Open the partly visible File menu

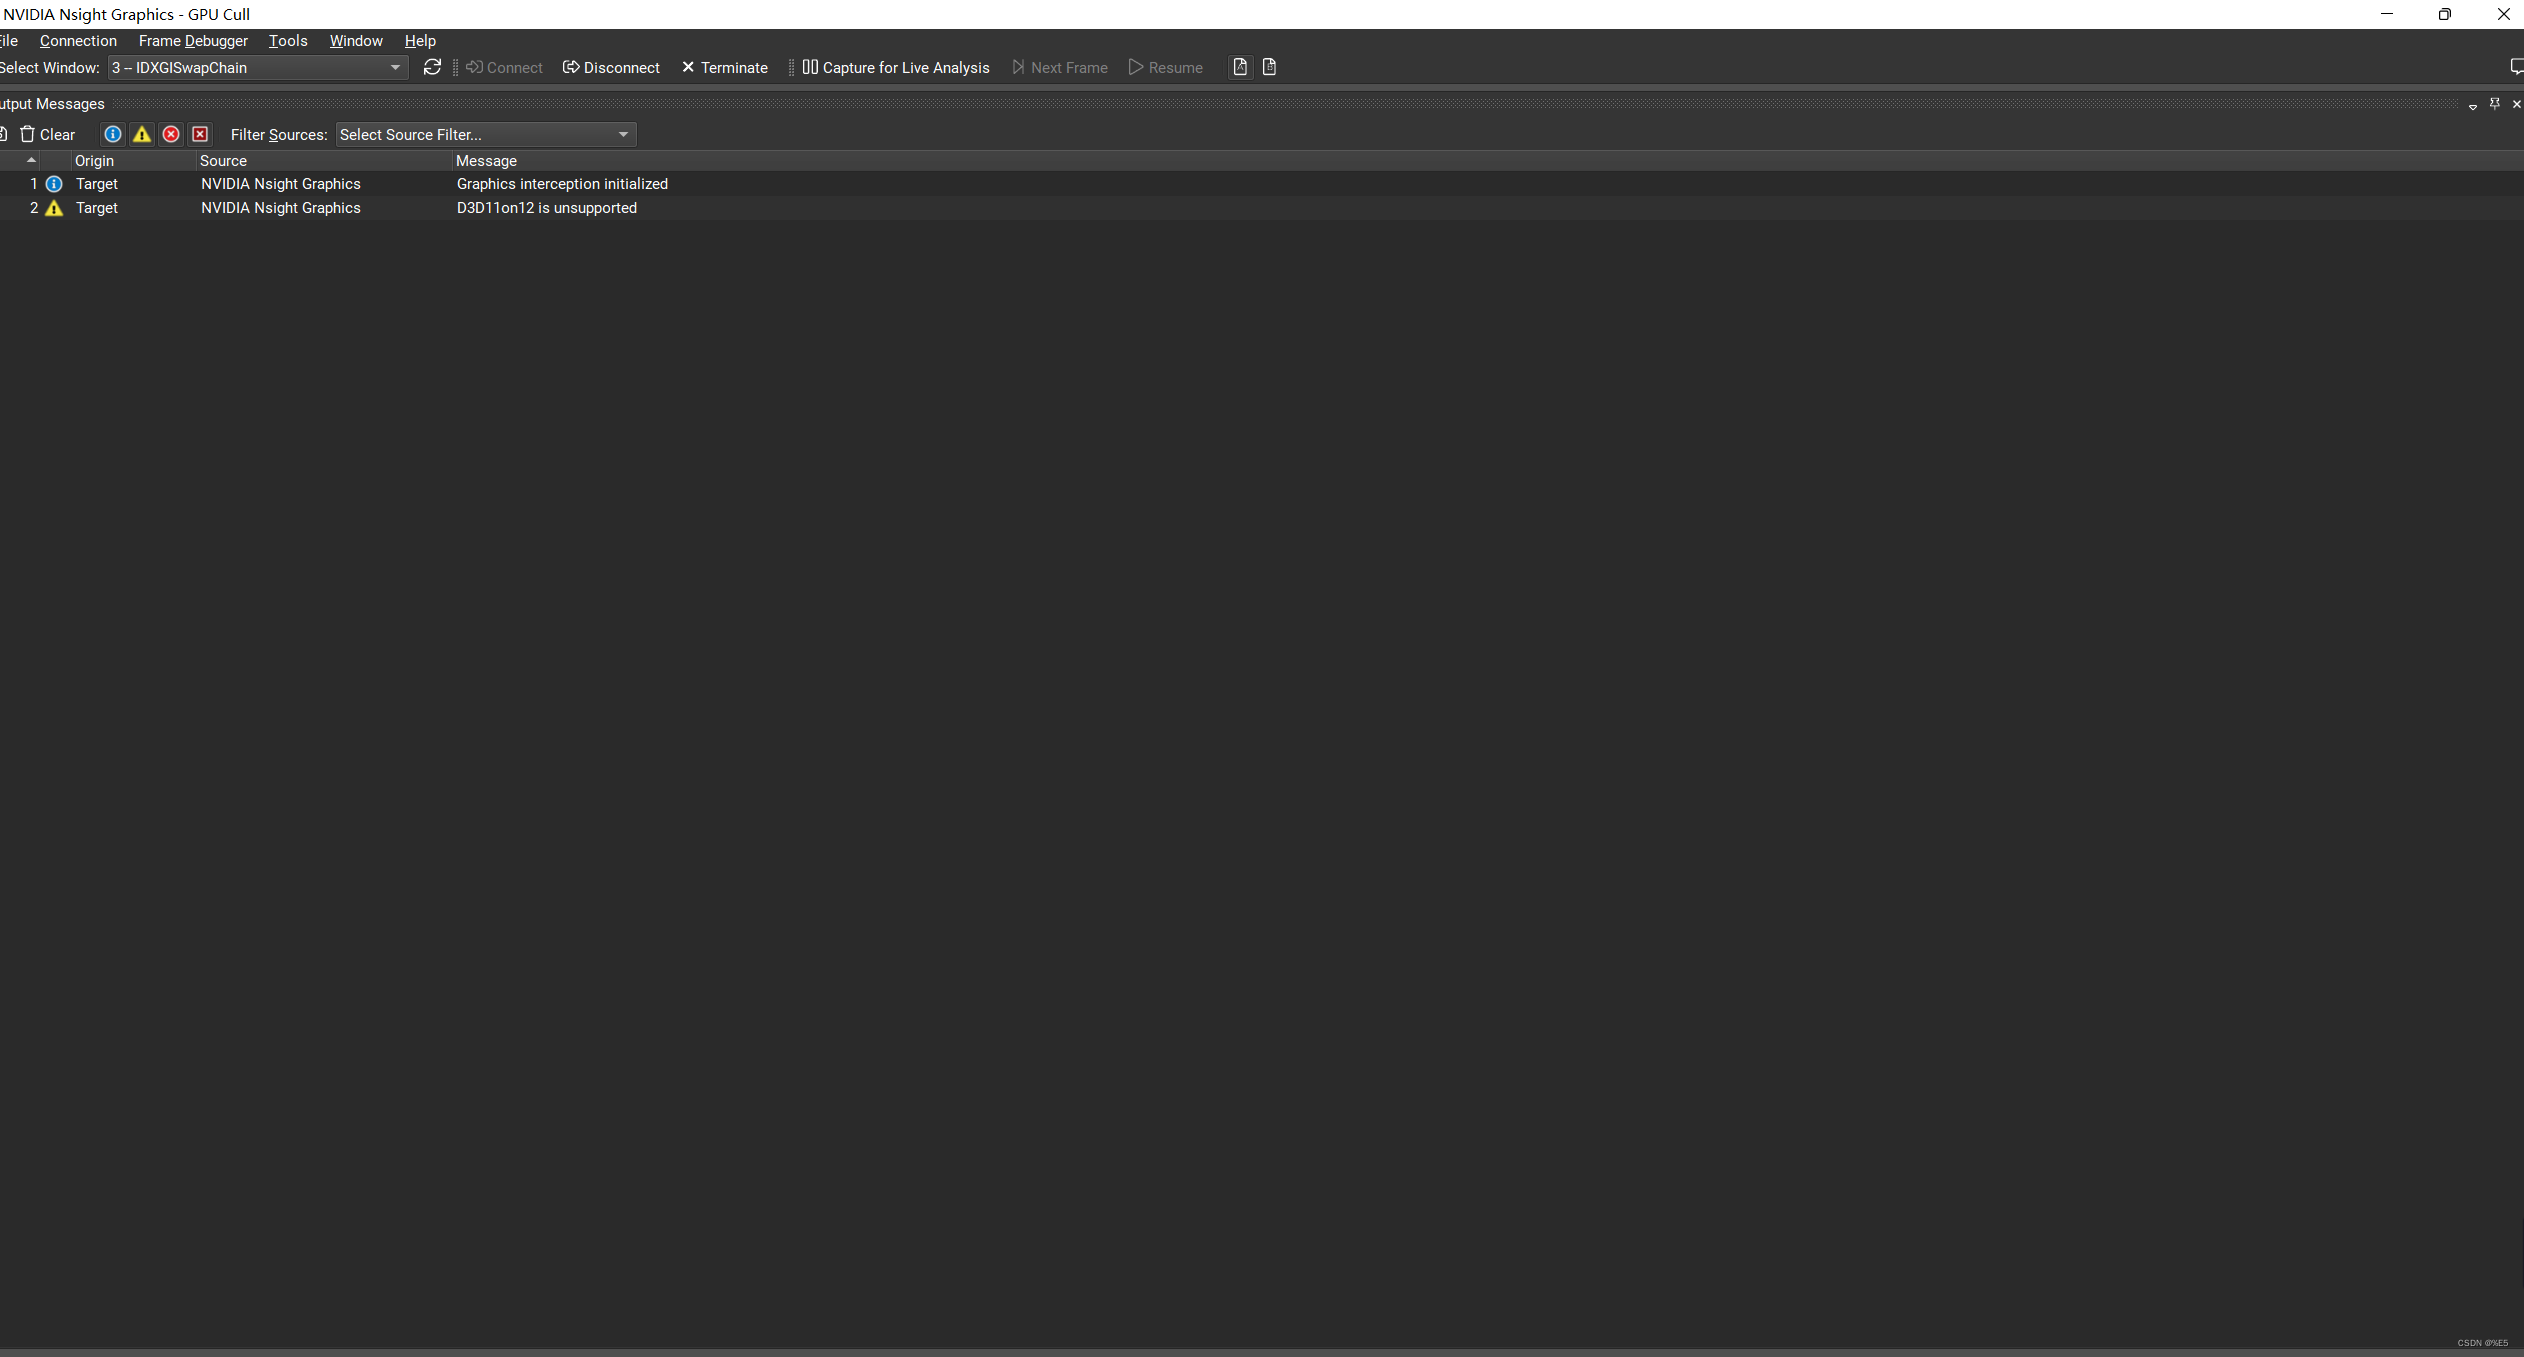click(x=9, y=41)
